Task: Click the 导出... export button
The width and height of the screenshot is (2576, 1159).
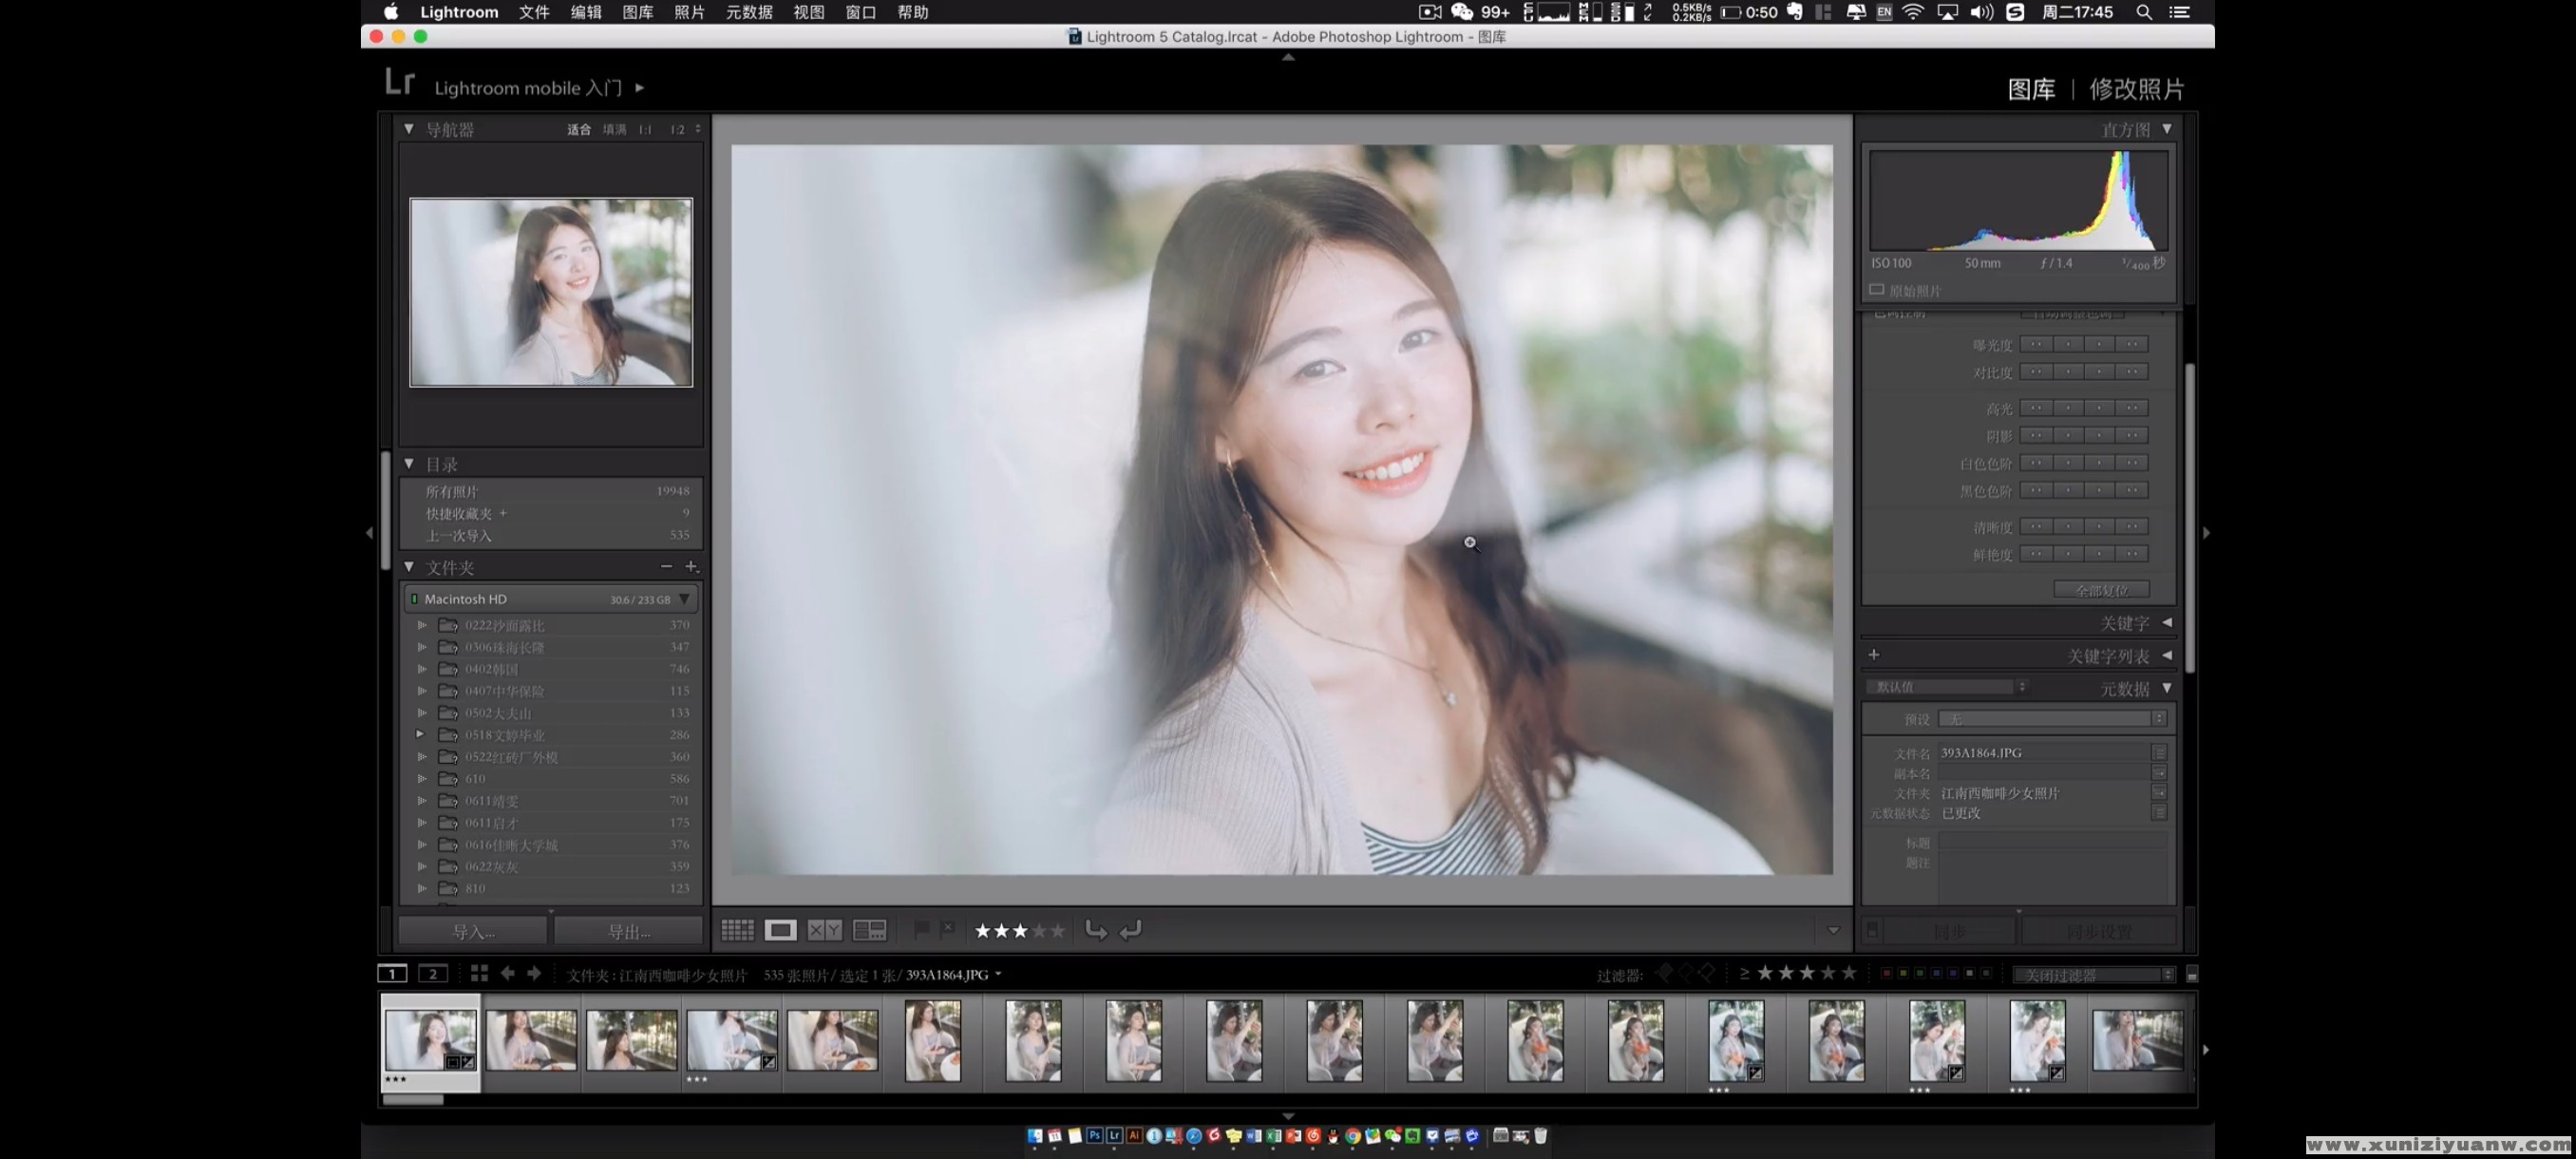Action: coord(629,932)
